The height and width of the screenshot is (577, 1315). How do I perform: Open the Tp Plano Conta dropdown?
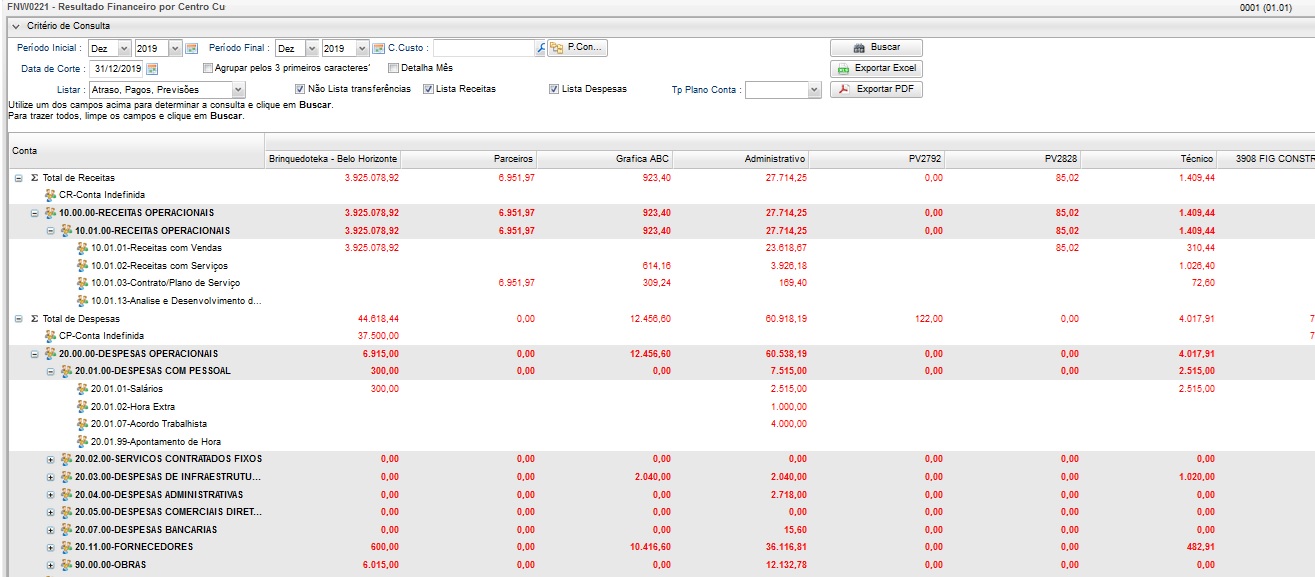pyautogui.click(x=813, y=90)
